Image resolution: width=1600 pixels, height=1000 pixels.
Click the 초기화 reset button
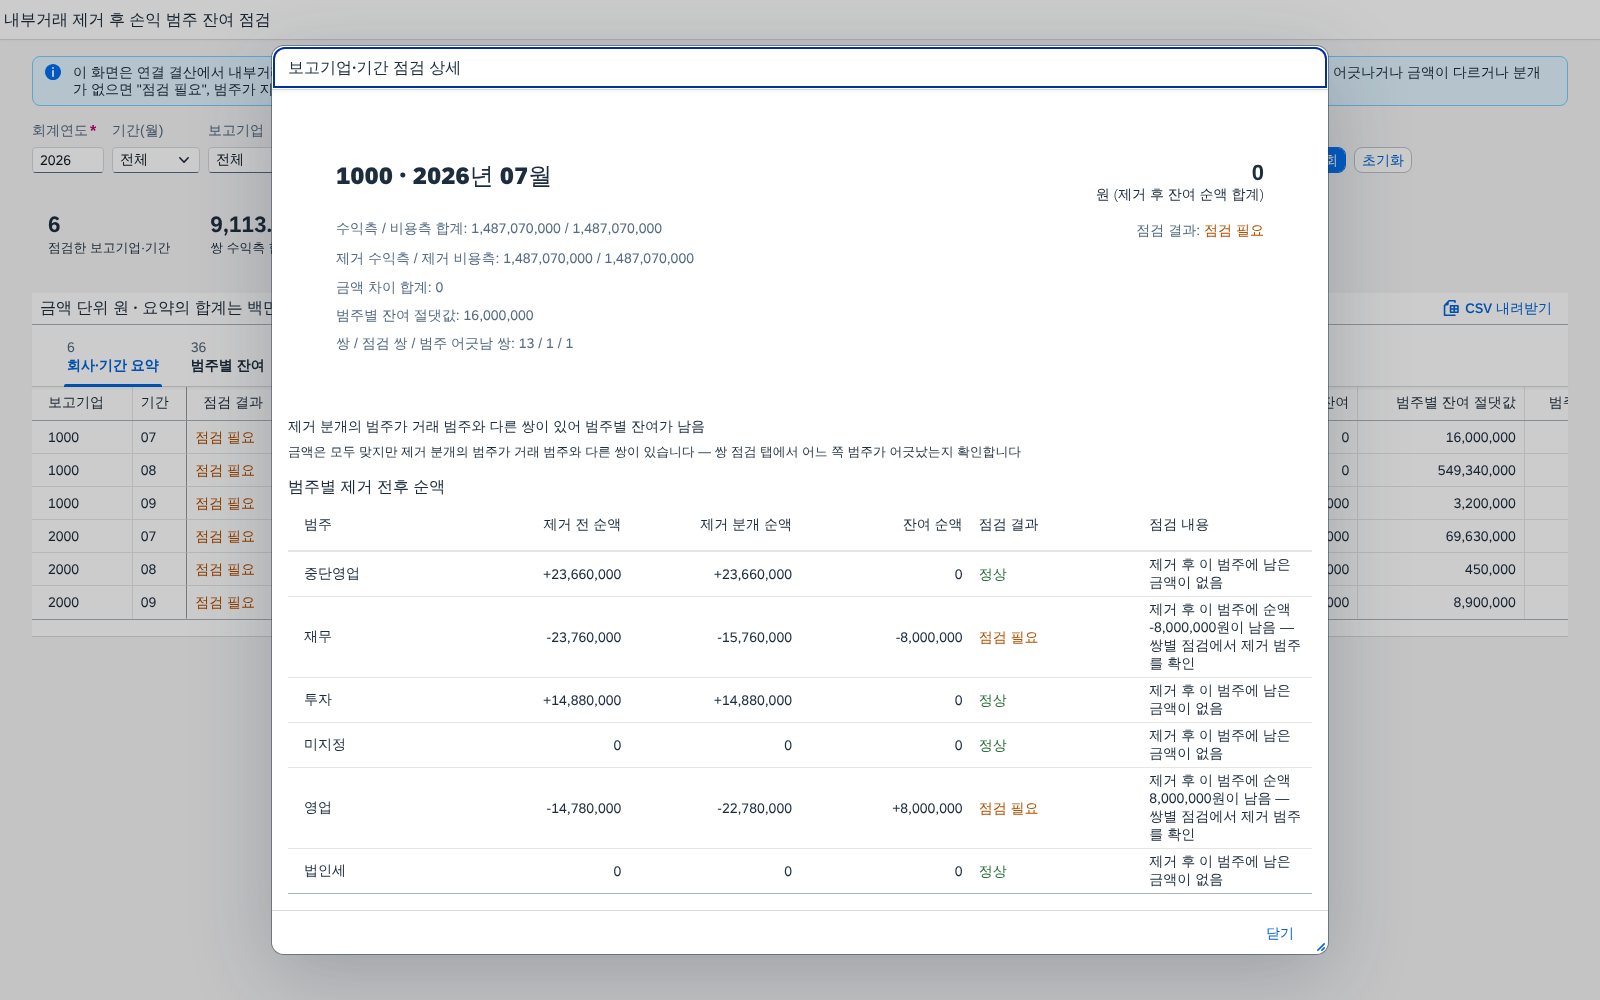(1383, 160)
